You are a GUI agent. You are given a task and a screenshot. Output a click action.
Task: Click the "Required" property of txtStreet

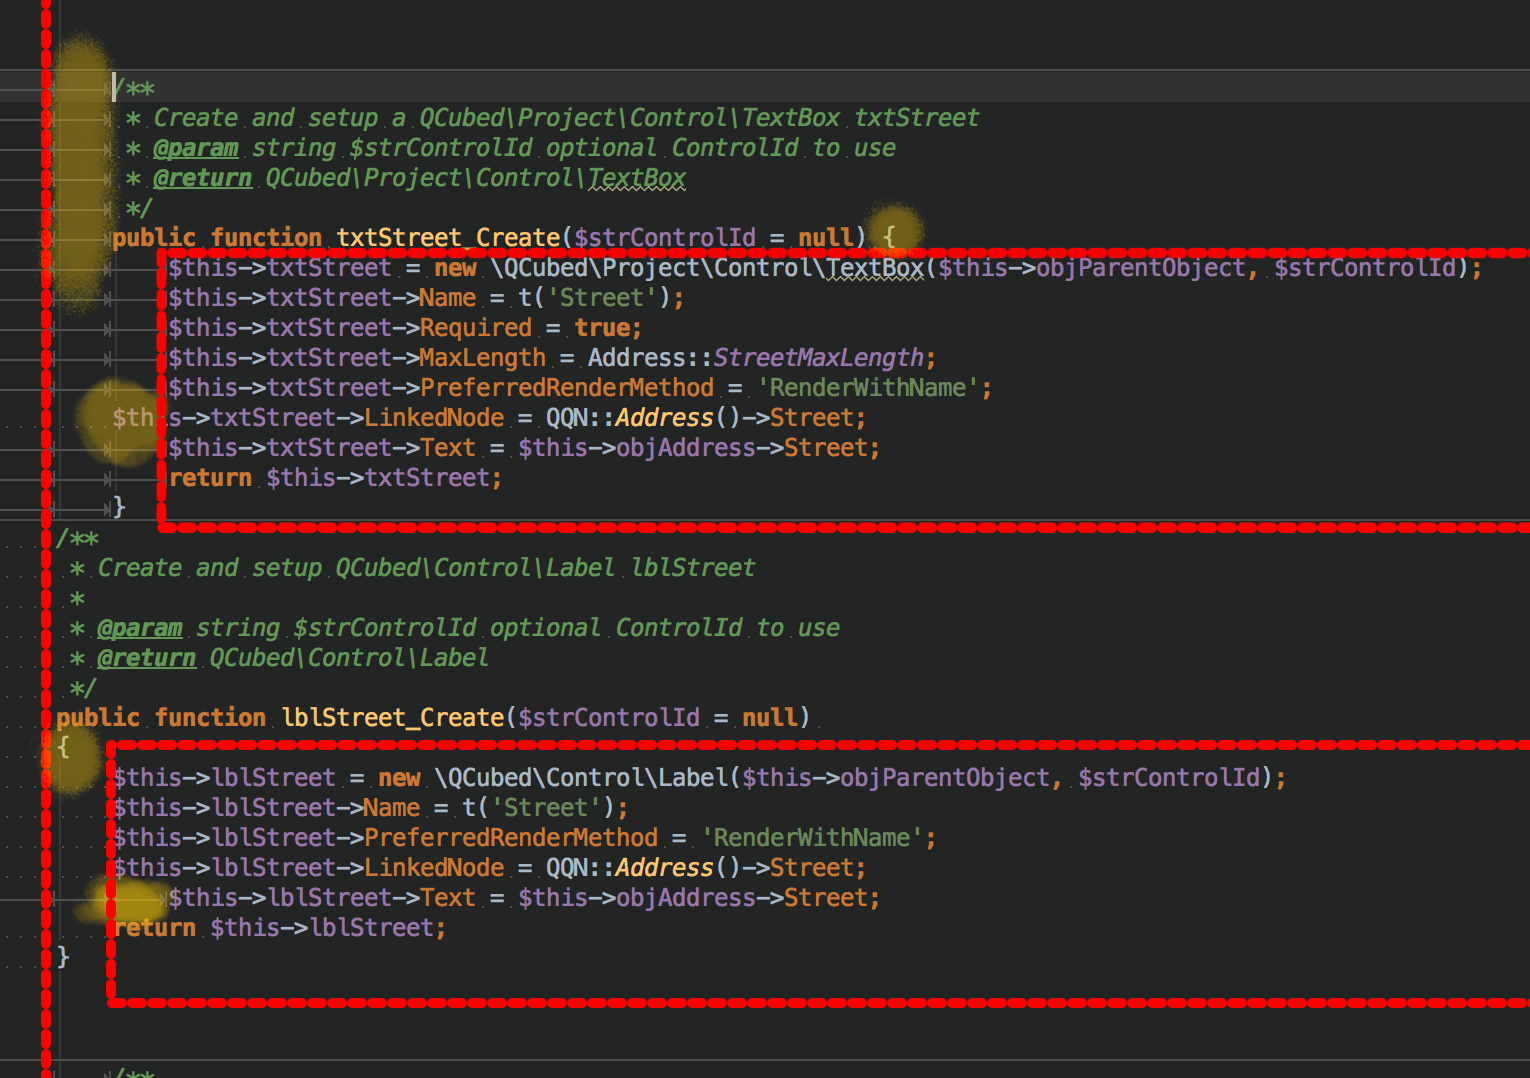(x=476, y=328)
